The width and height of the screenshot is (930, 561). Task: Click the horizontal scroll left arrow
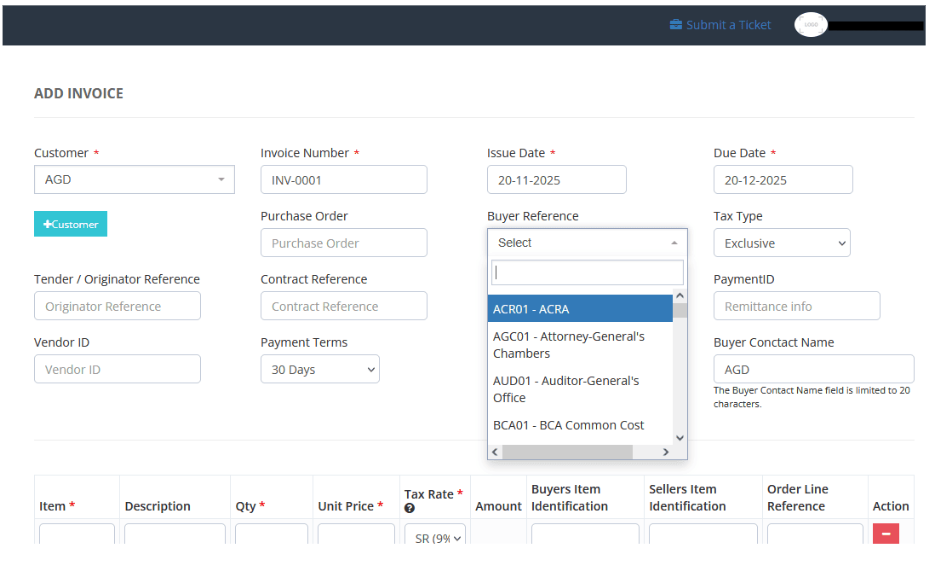[495, 452]
